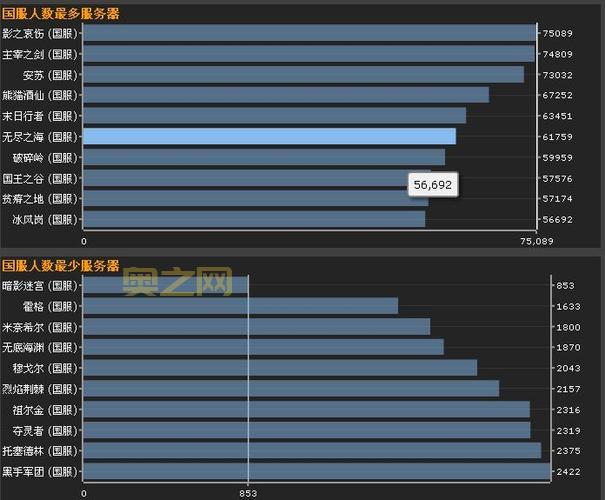Select the 穆戈尔 server label
Viewport: 605px width, 500px height.
(39, 368)
